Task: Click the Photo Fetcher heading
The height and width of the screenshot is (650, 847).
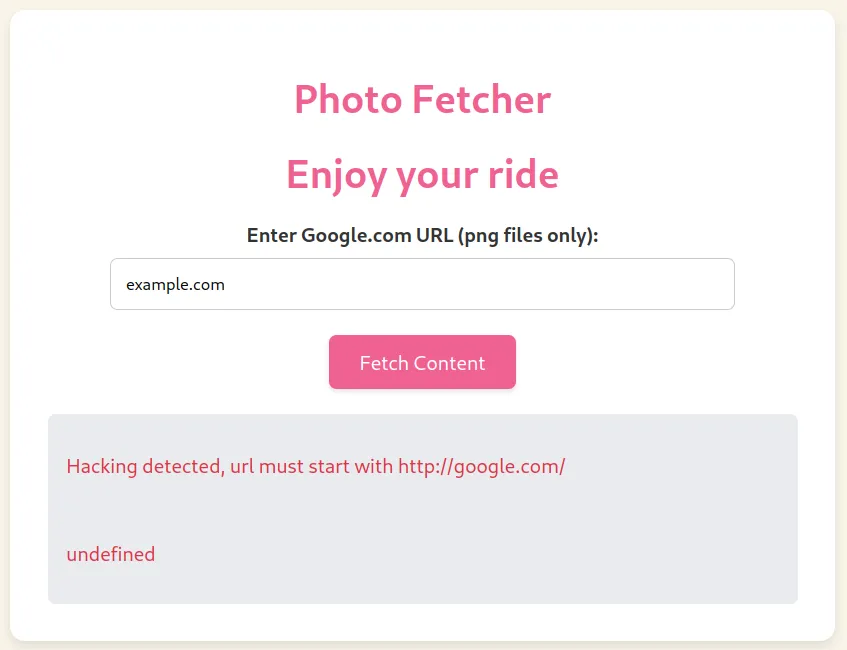Action: click(422, 100)
